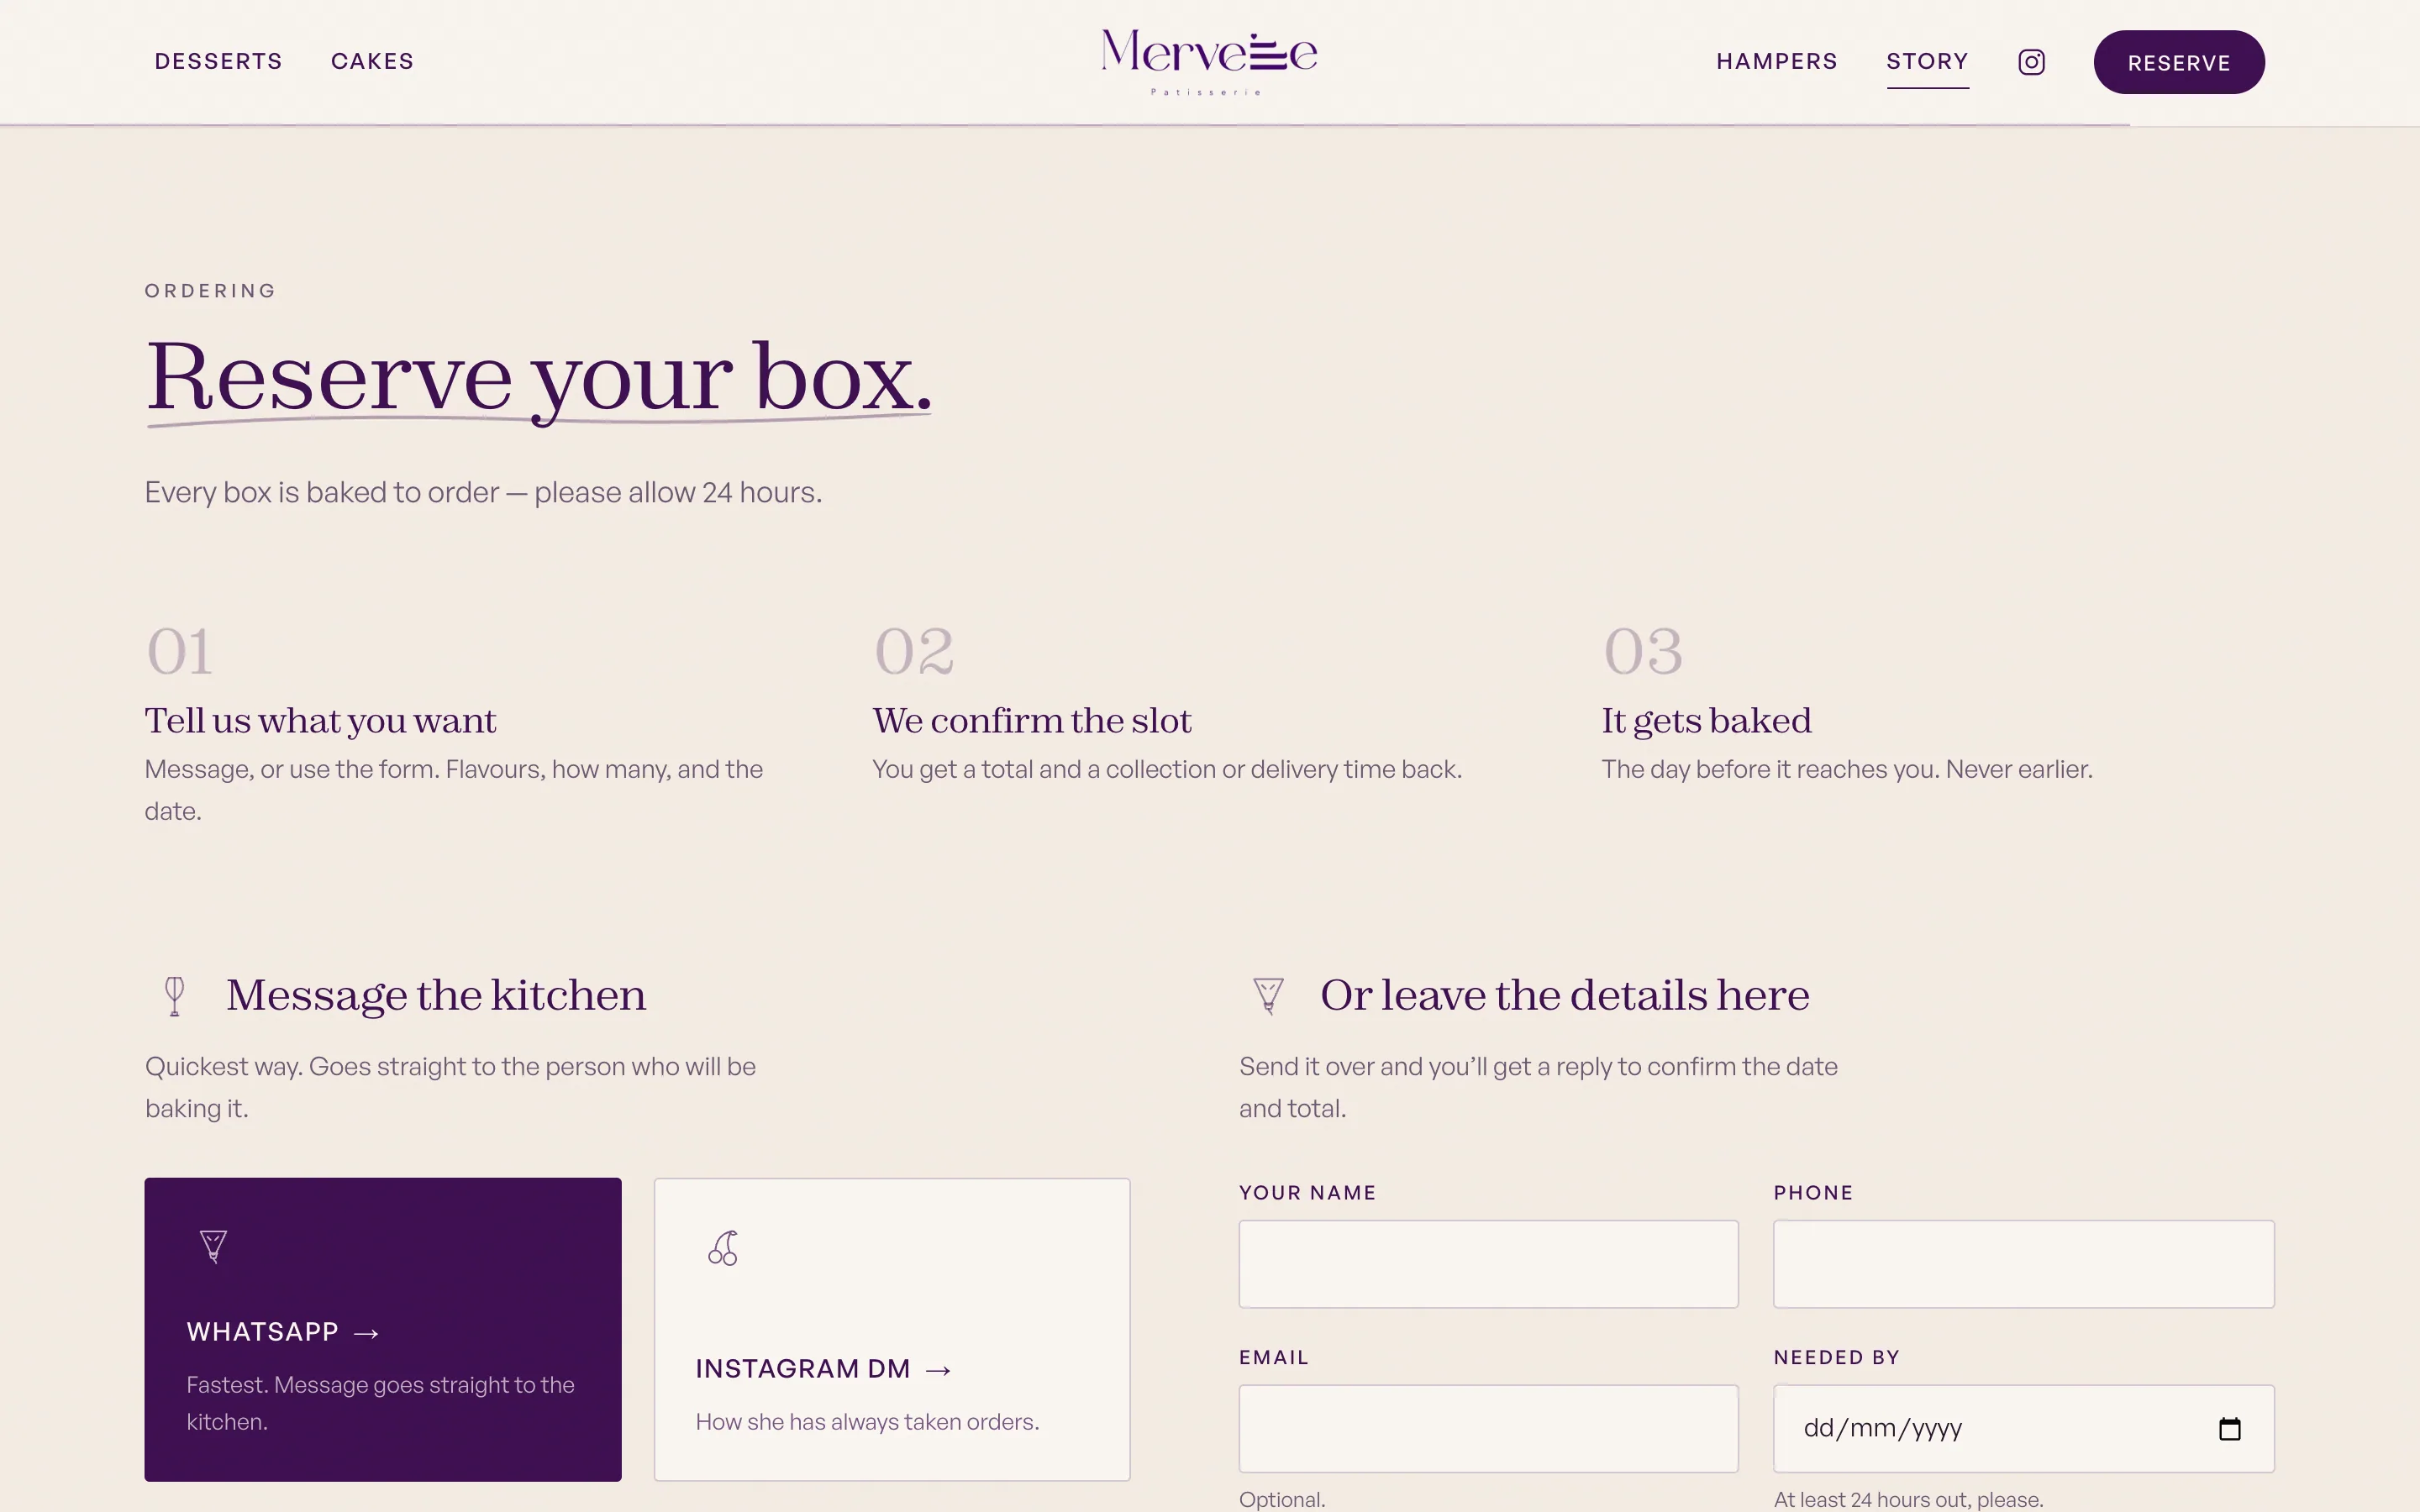Image resolution: width=2420 pixels, height=1512 pixels.
Task: Click the 'NEEDED BY' field label
Action: 1836,1358
